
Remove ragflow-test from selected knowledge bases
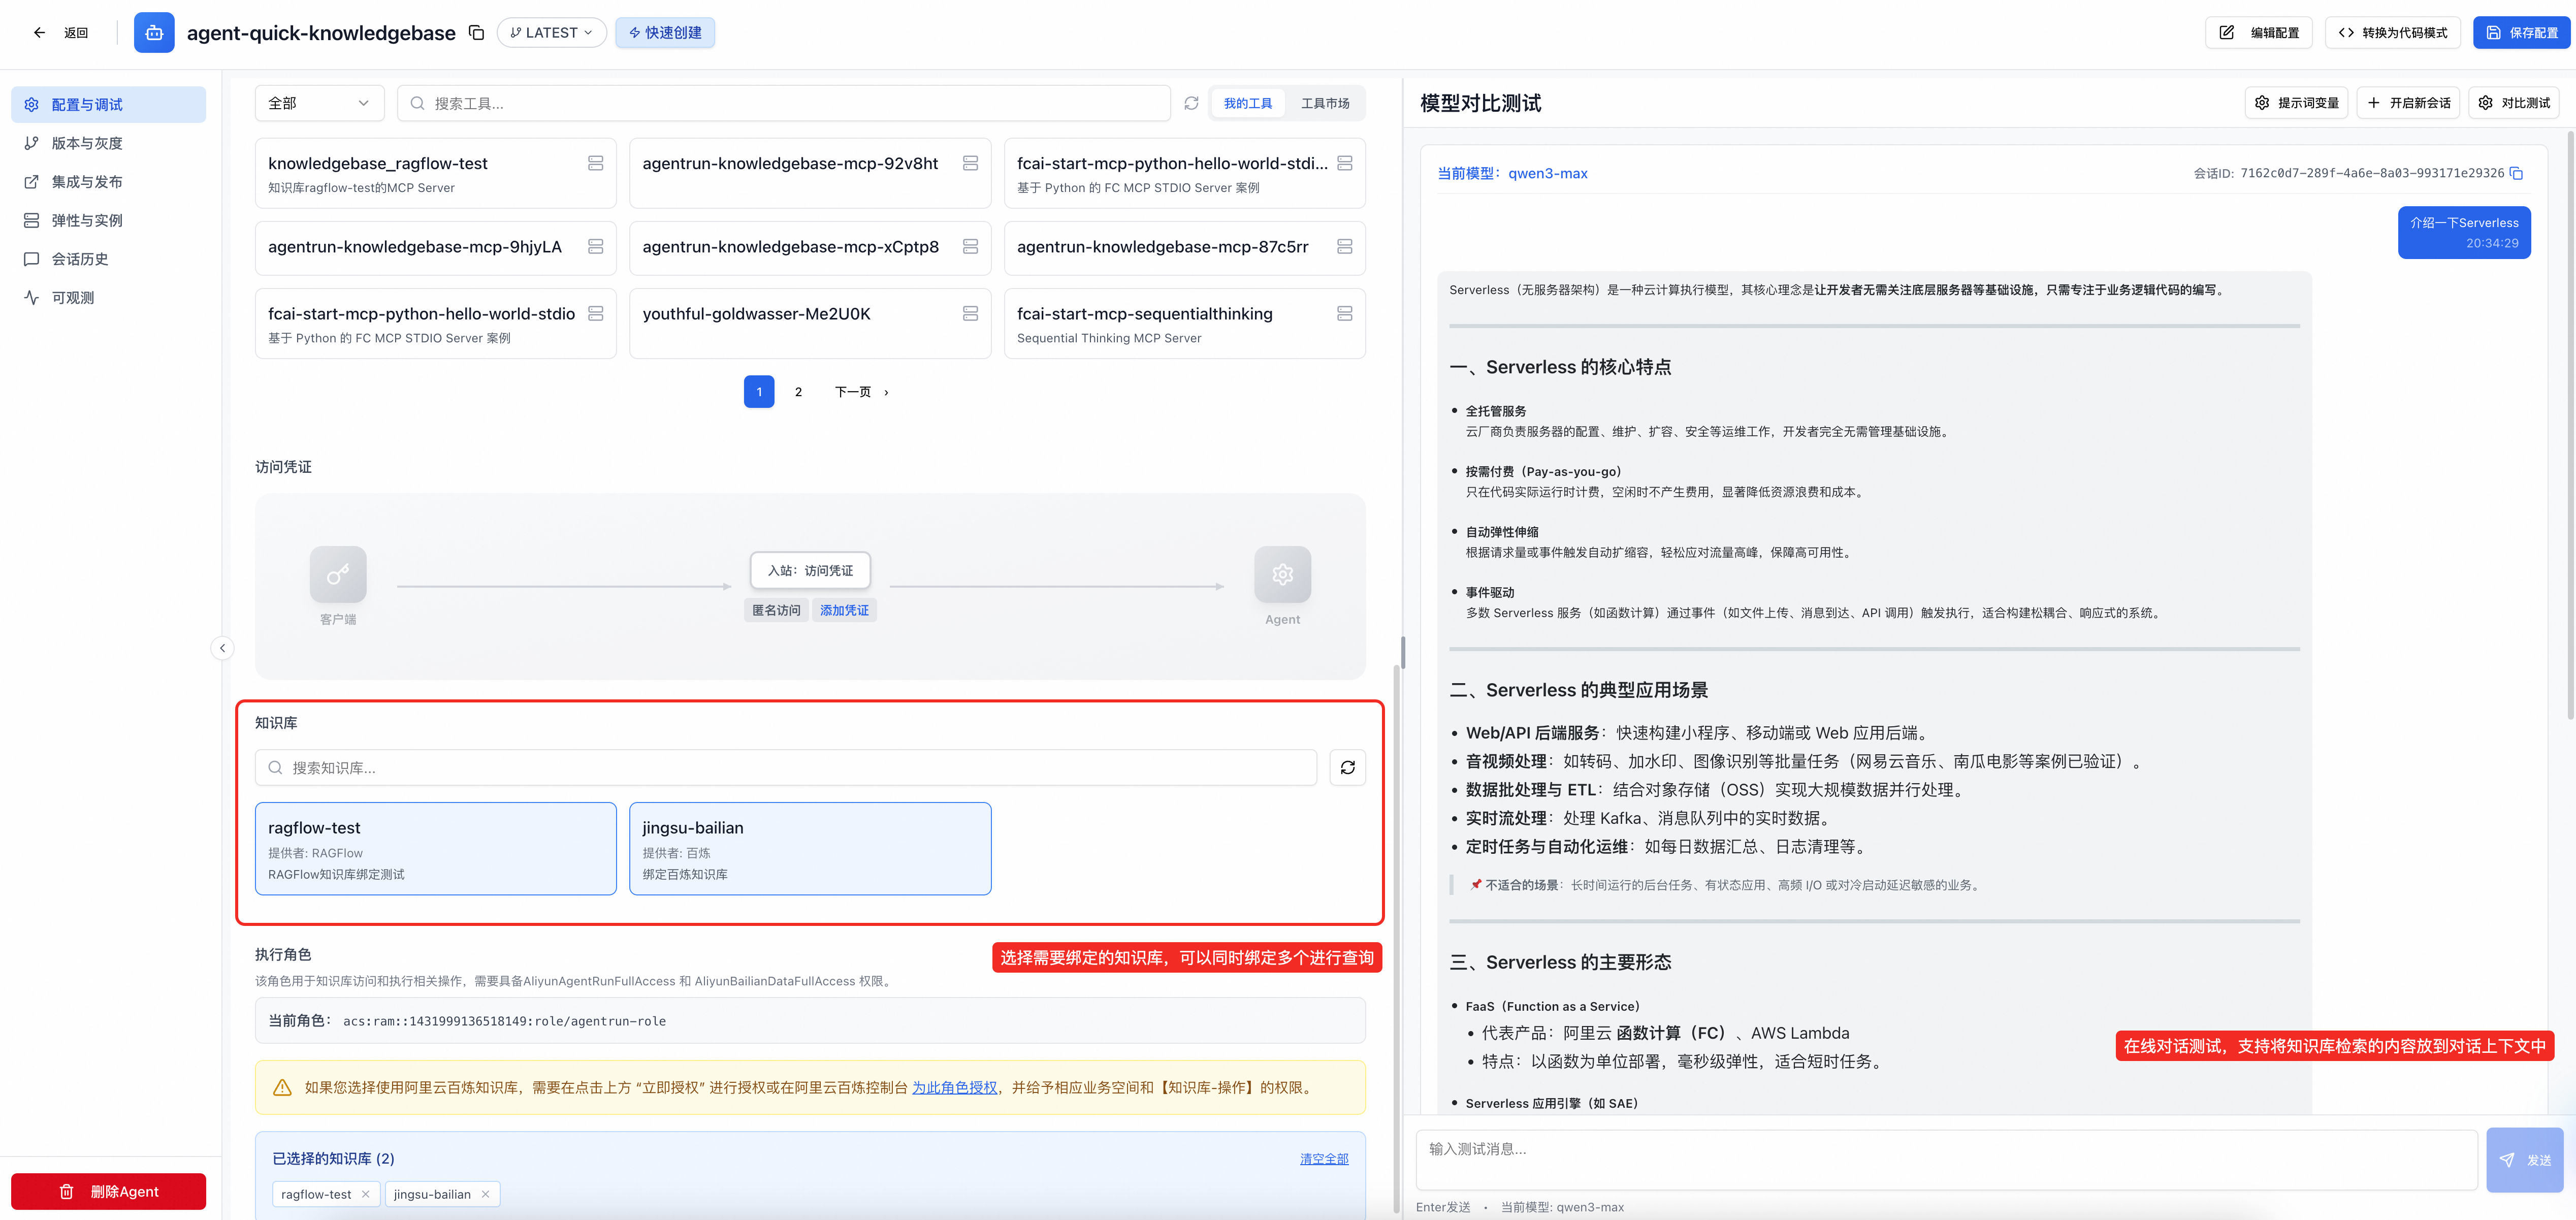pos(366,1194)
